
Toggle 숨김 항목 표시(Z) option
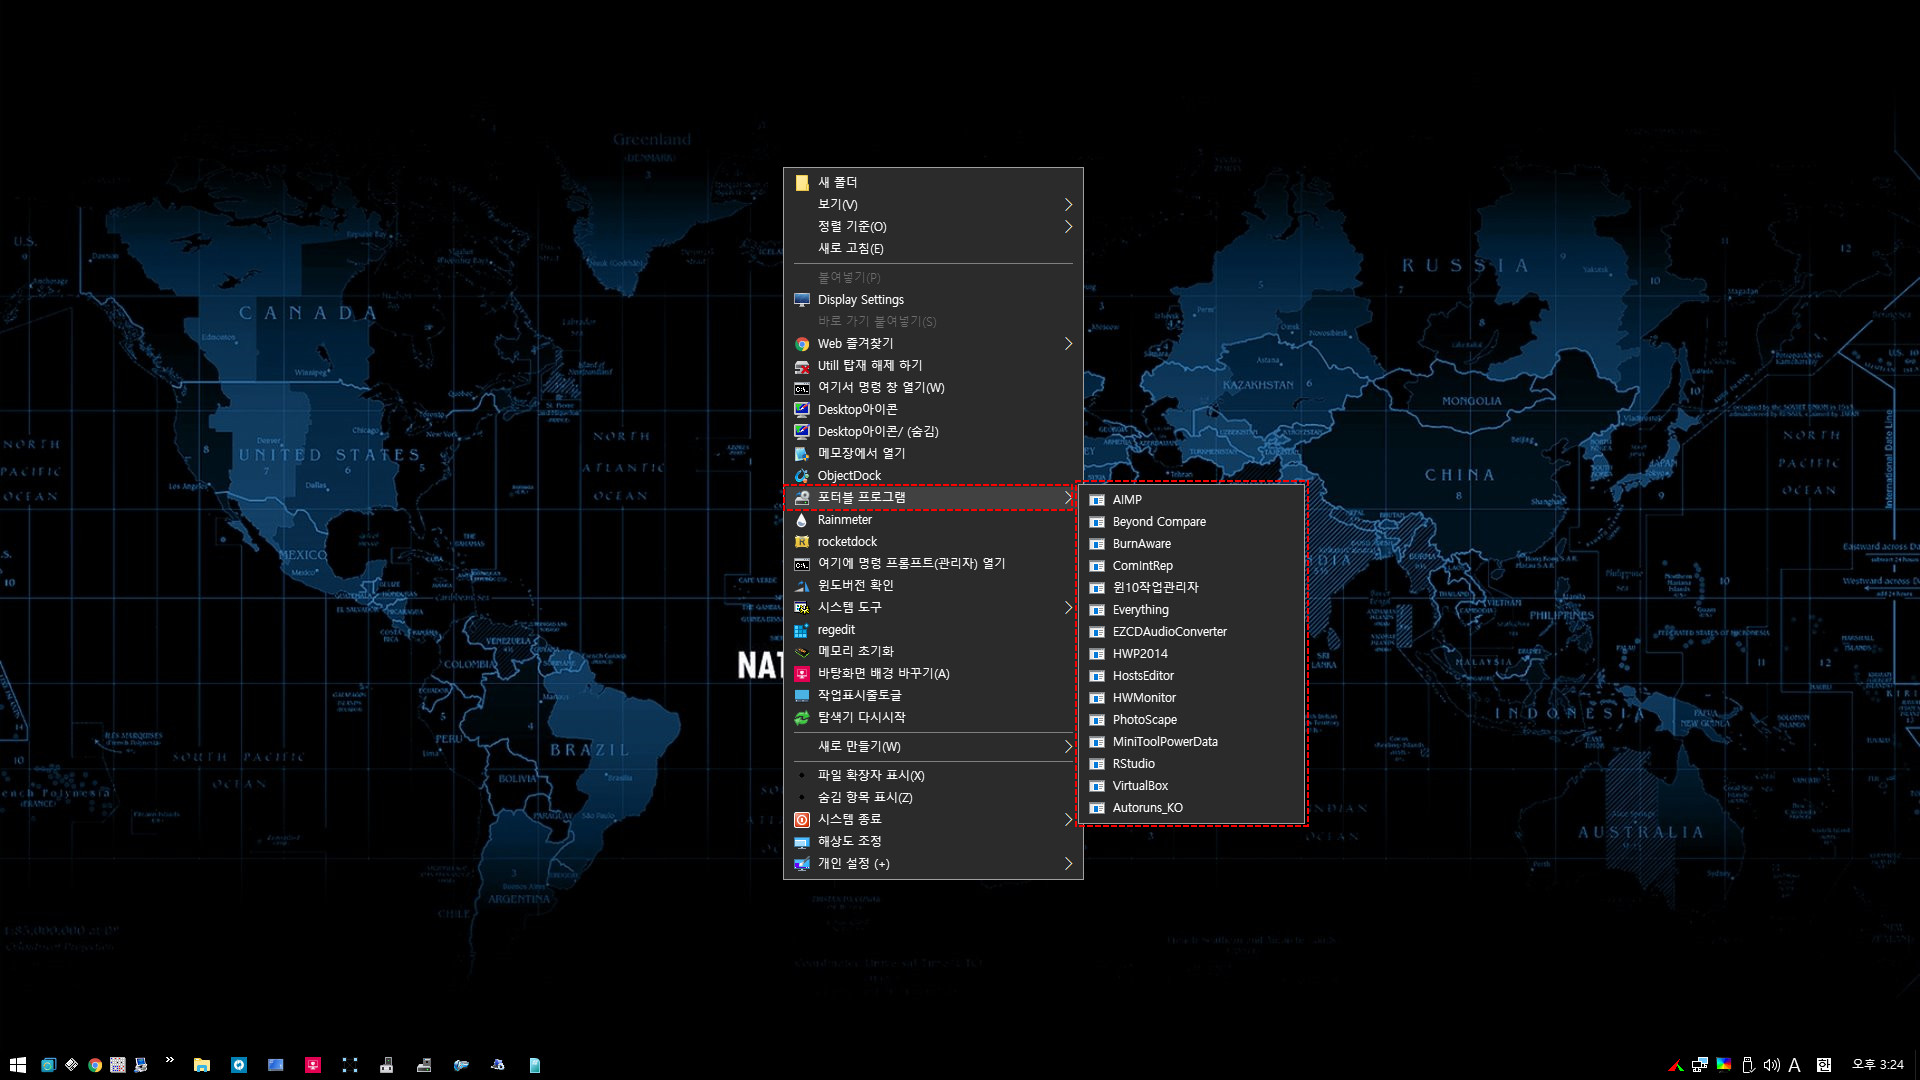pos(933,797)
